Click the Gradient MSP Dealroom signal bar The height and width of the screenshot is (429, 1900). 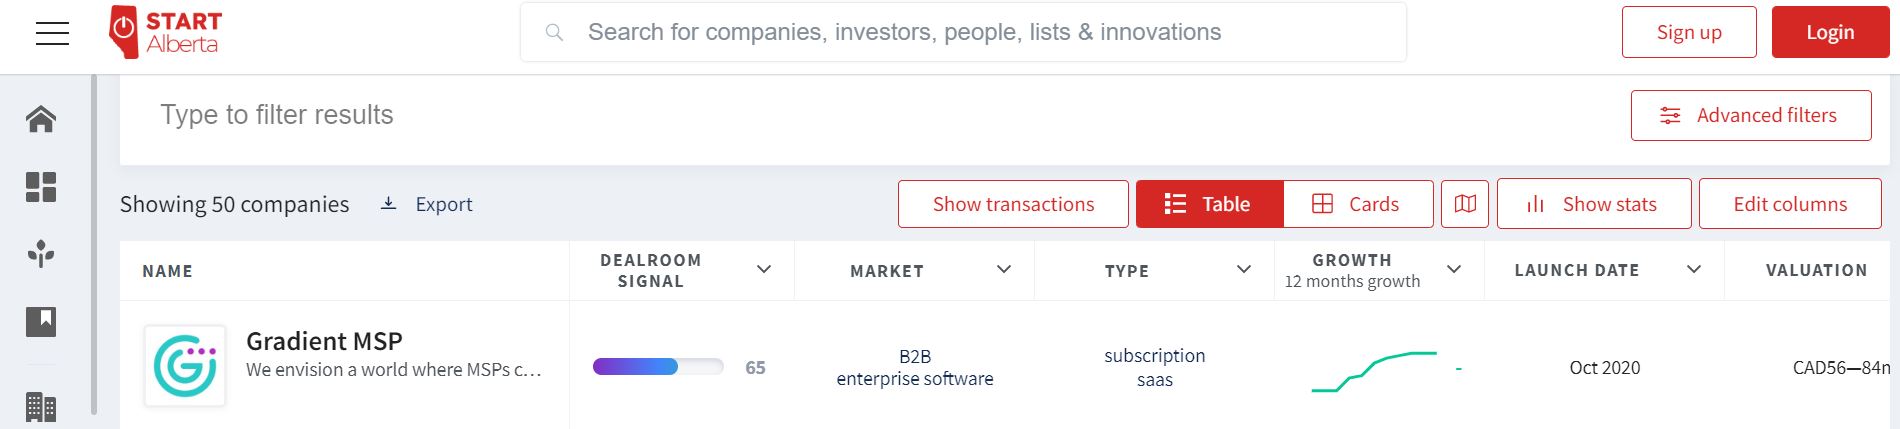coord(658,367)
